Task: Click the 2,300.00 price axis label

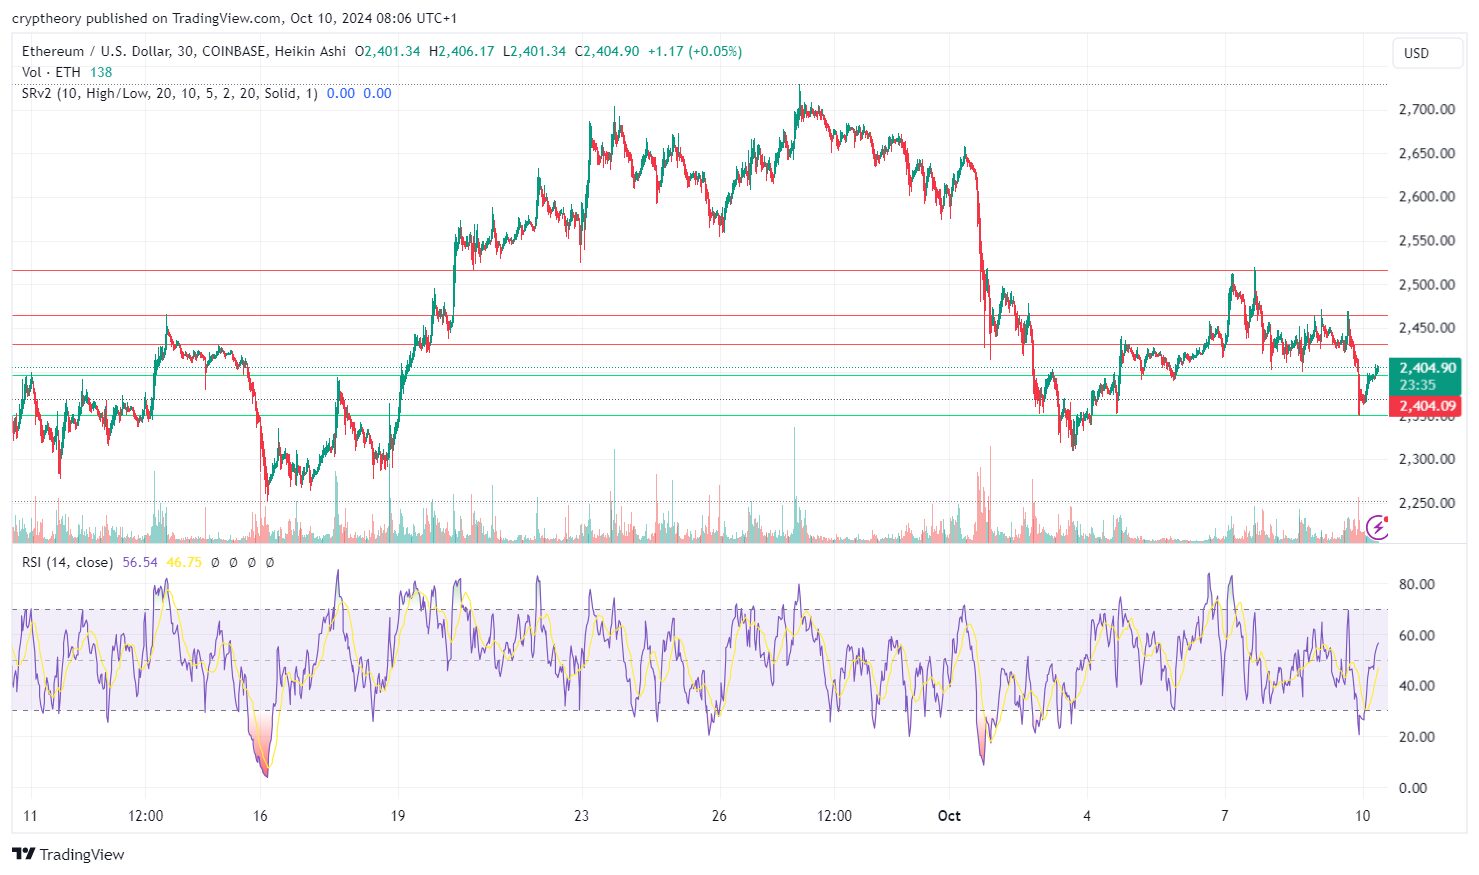Action: coord(1426,459)
